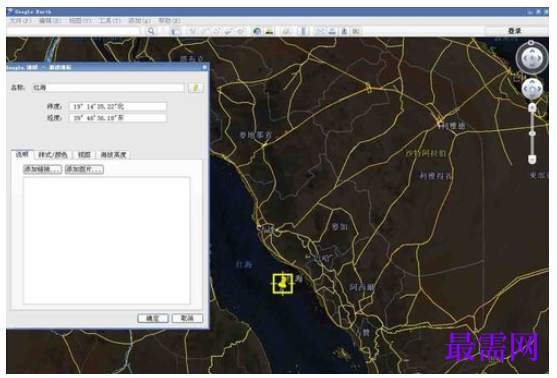
Task: Click the N north marker on compass
Action: coord(531,43)
